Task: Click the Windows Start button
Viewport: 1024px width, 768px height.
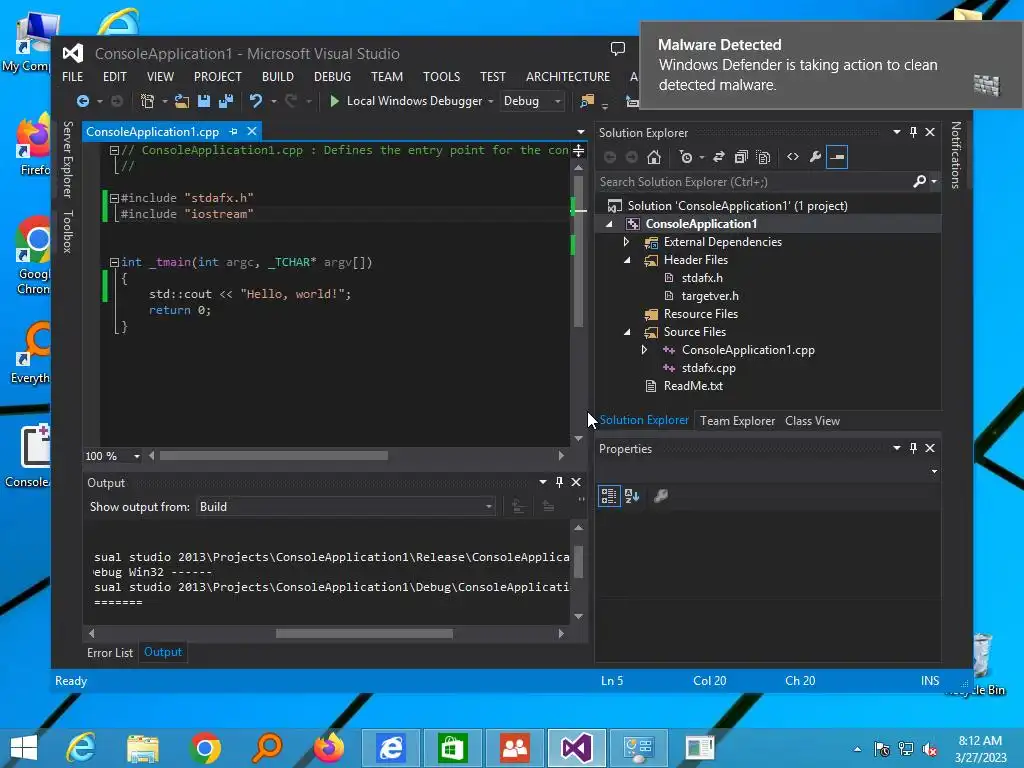Action: (24, 748)
